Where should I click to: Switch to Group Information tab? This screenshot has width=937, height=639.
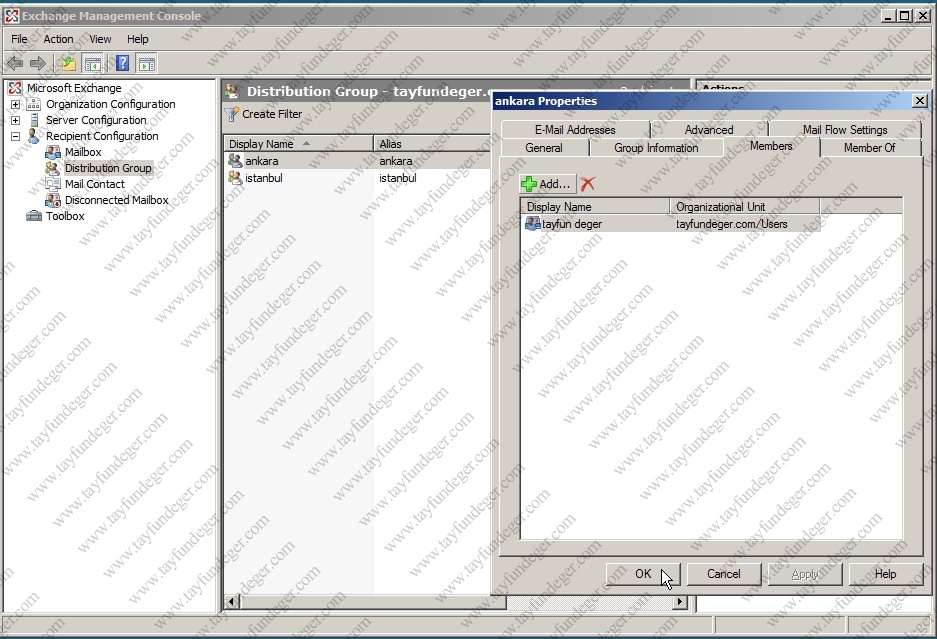(656, 148)
